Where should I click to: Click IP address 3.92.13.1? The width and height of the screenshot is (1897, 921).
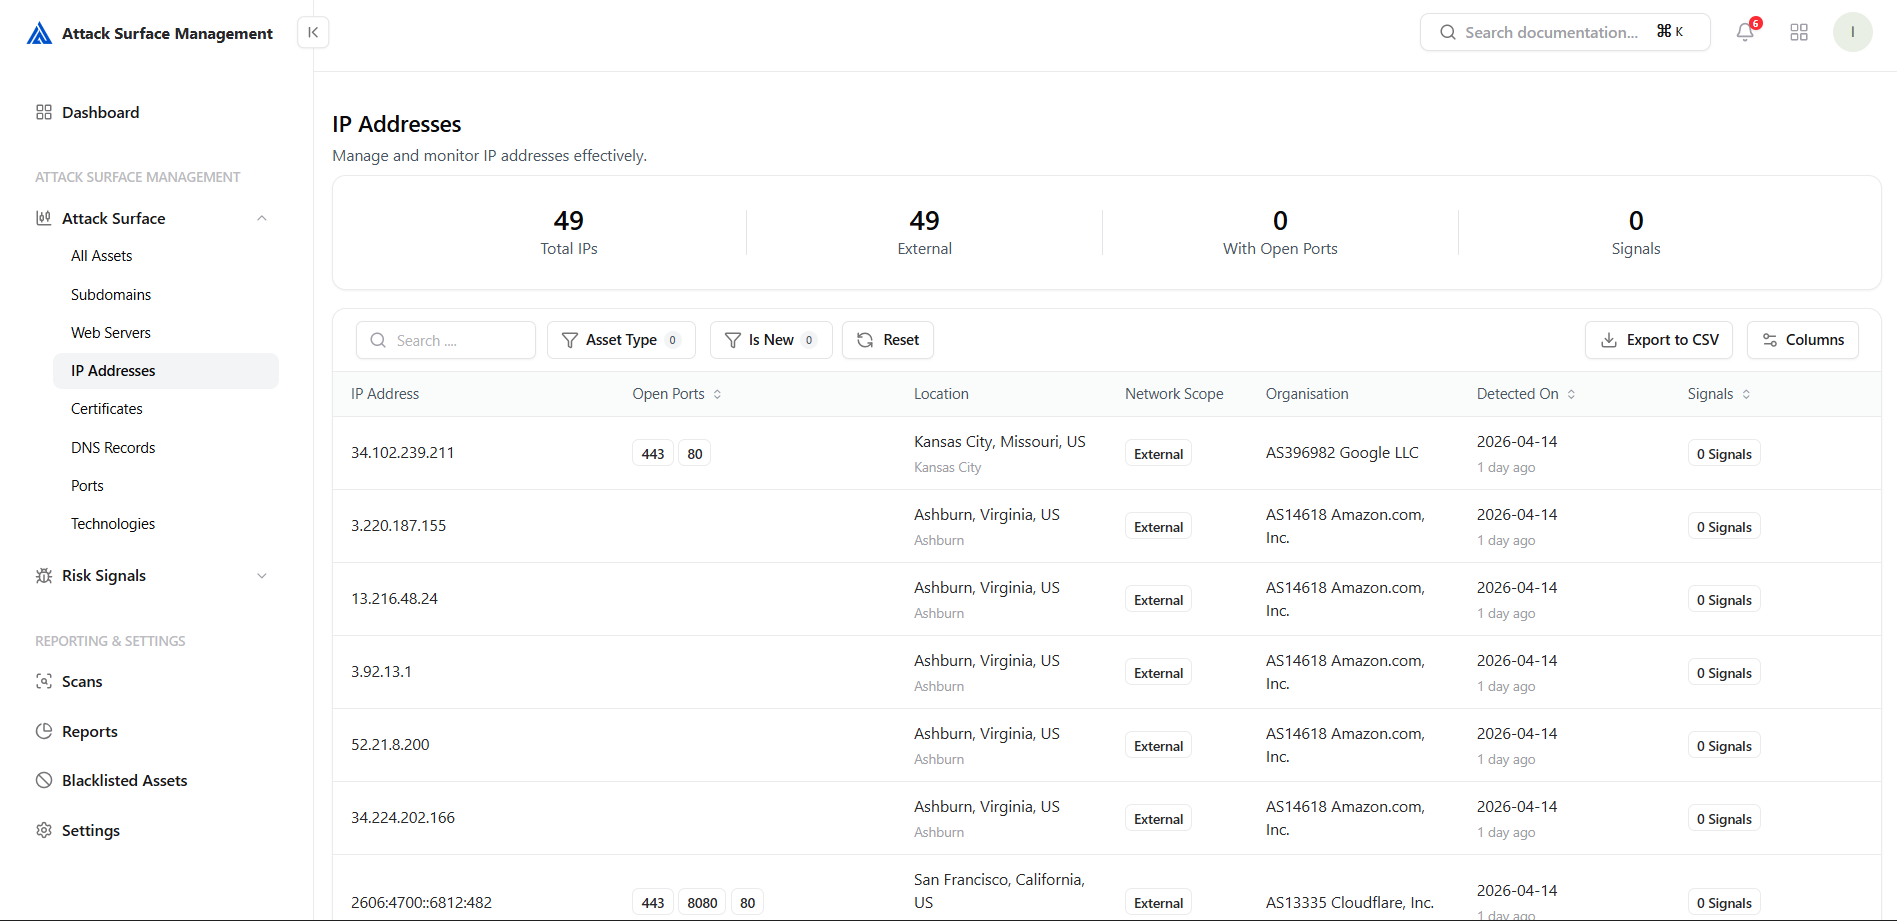(381, 672)
